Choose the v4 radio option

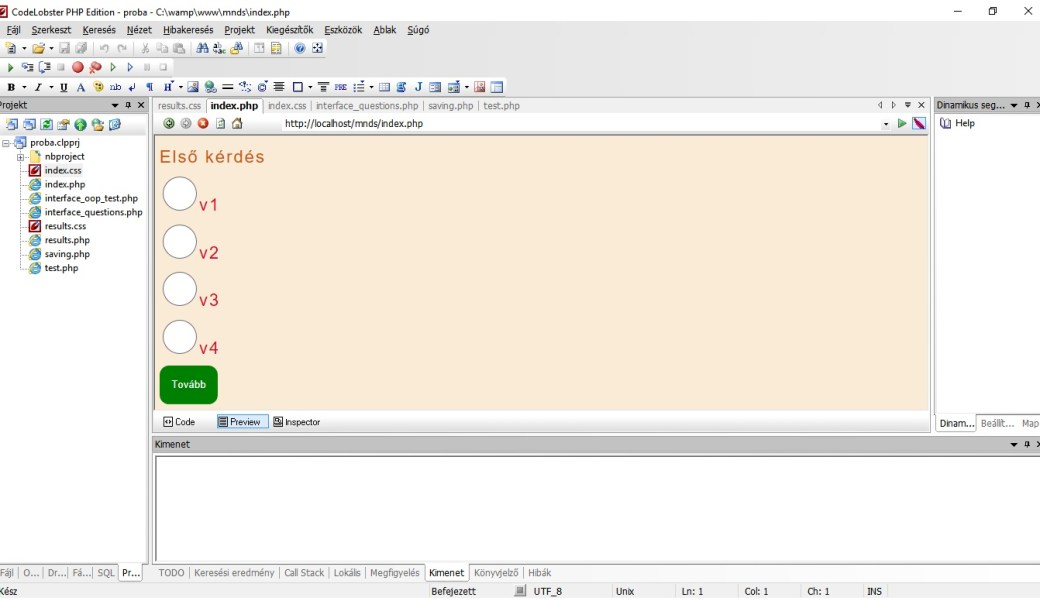[180, 337]
